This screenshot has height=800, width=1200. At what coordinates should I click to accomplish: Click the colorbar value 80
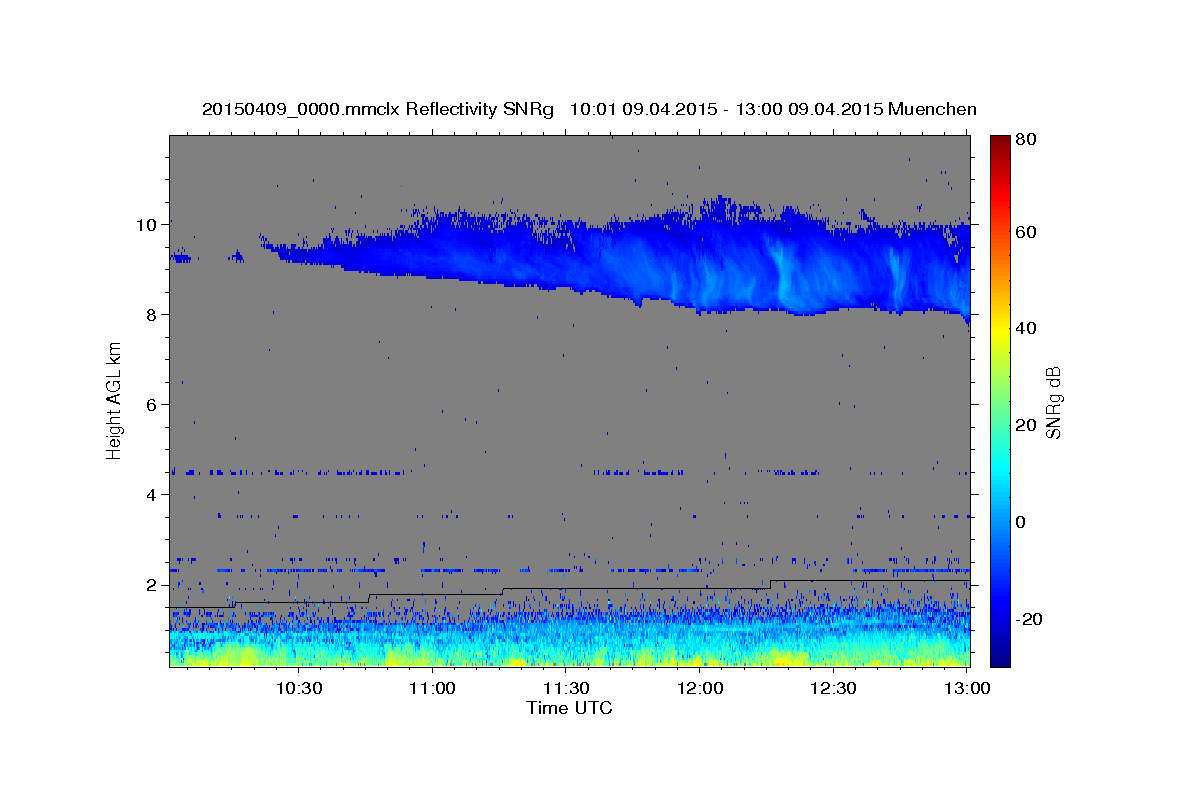1024,140
